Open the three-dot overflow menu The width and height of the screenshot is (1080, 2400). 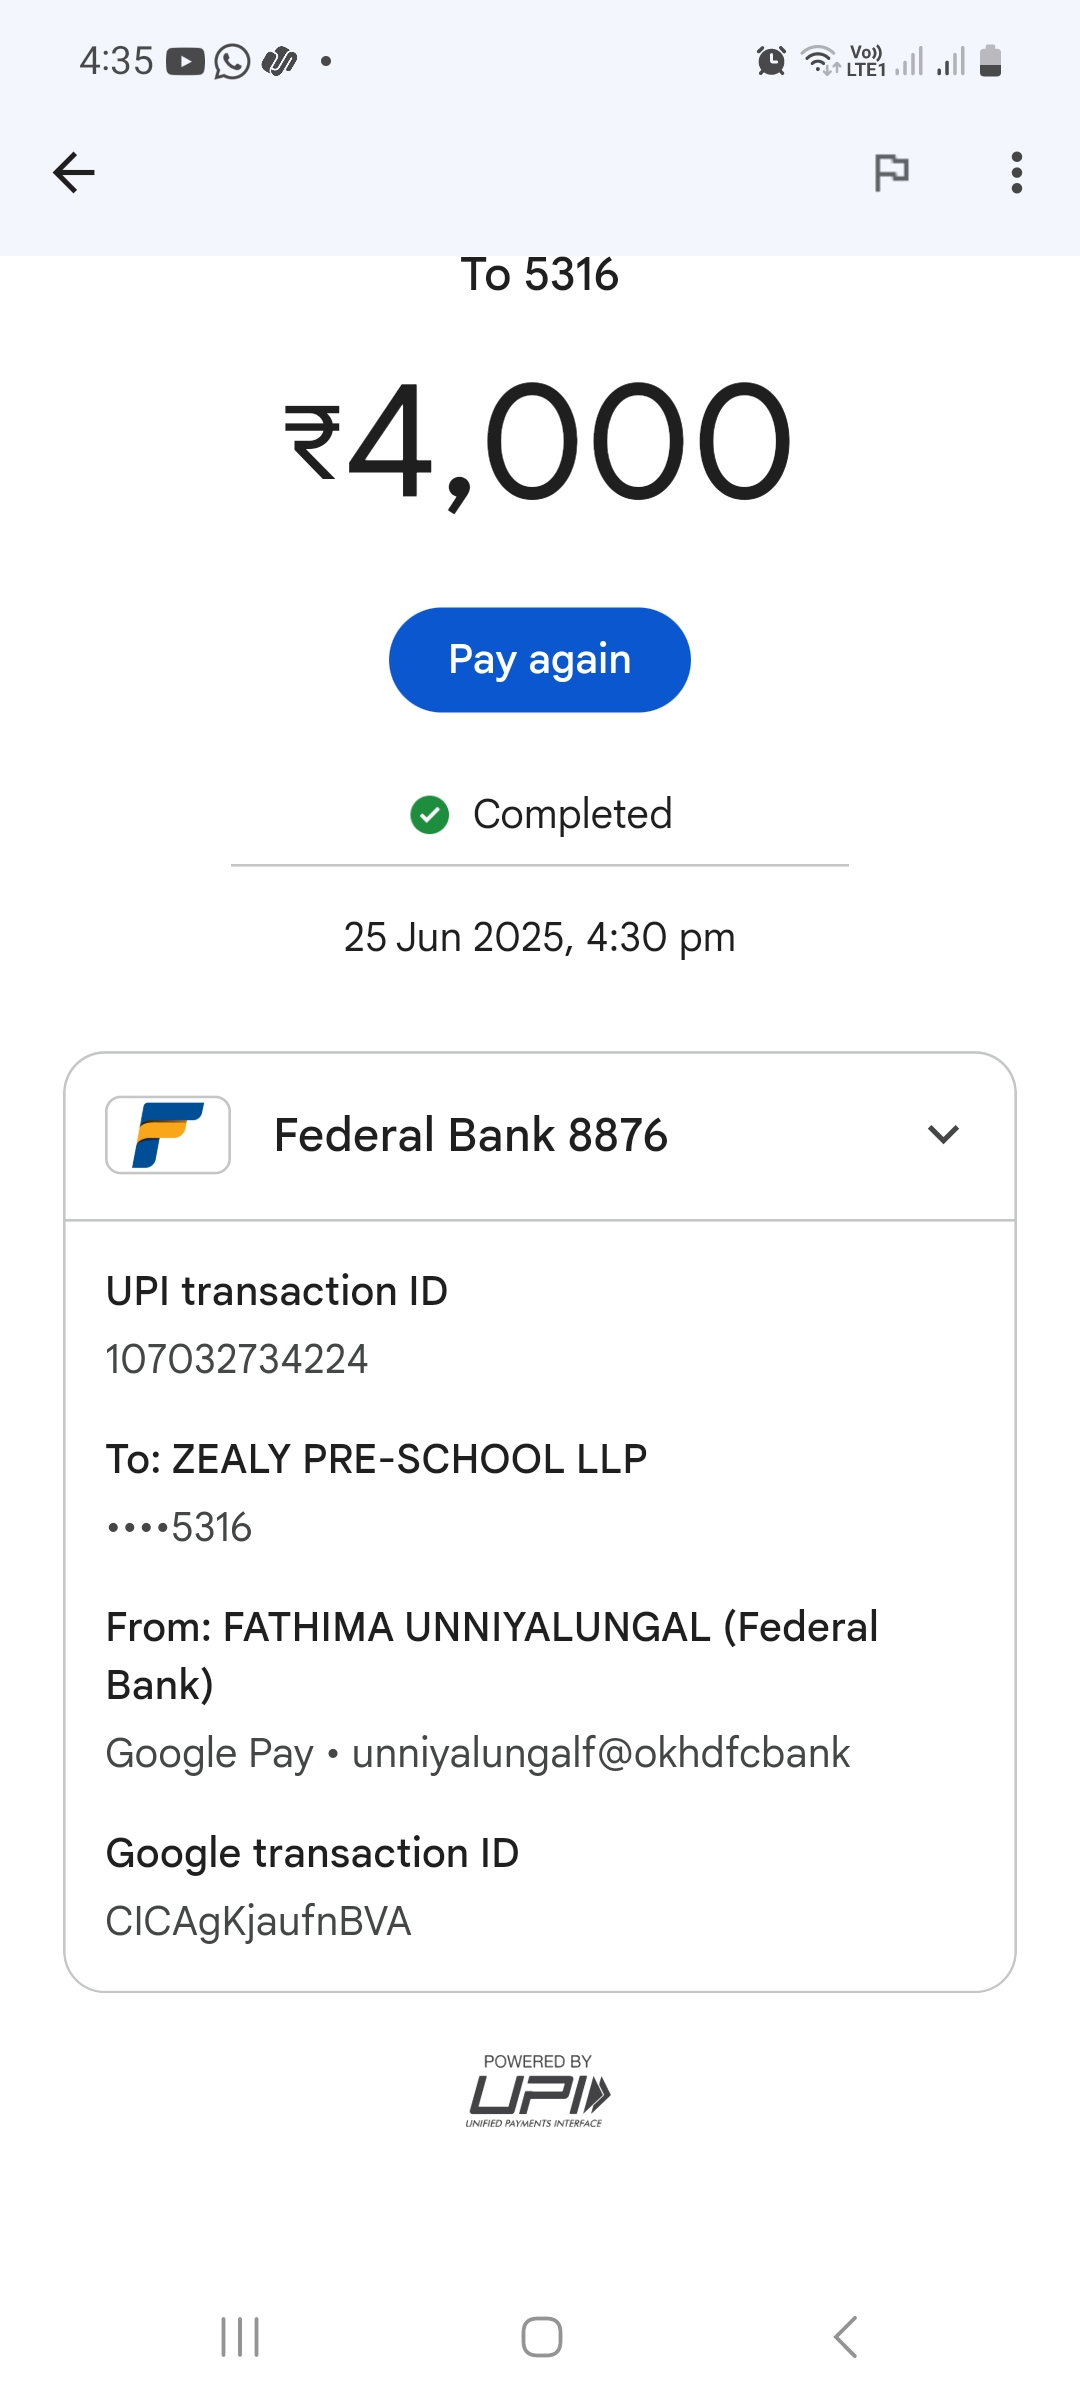coord(1016,172)
